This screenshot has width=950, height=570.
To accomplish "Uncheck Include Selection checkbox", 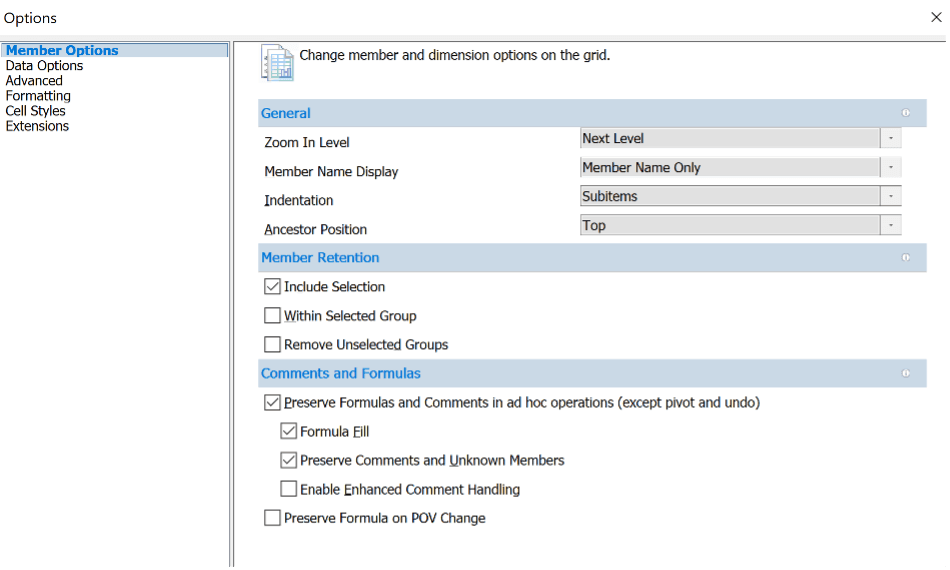I will [272, 287].
